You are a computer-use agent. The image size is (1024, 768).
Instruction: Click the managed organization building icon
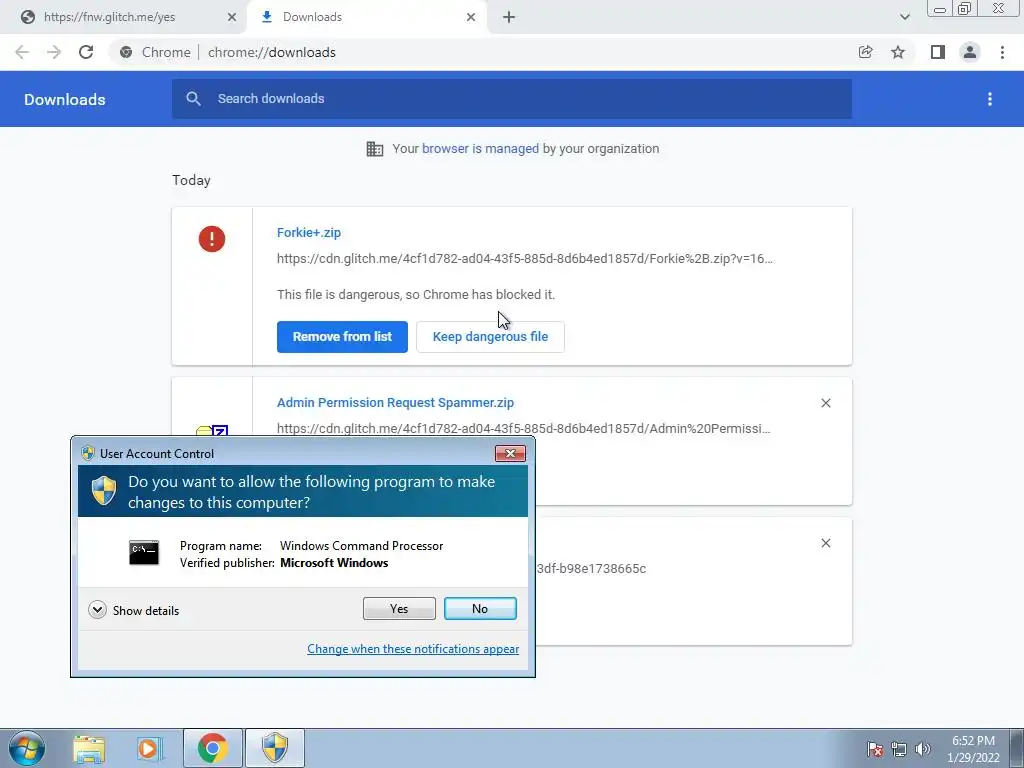coord(375,149)
